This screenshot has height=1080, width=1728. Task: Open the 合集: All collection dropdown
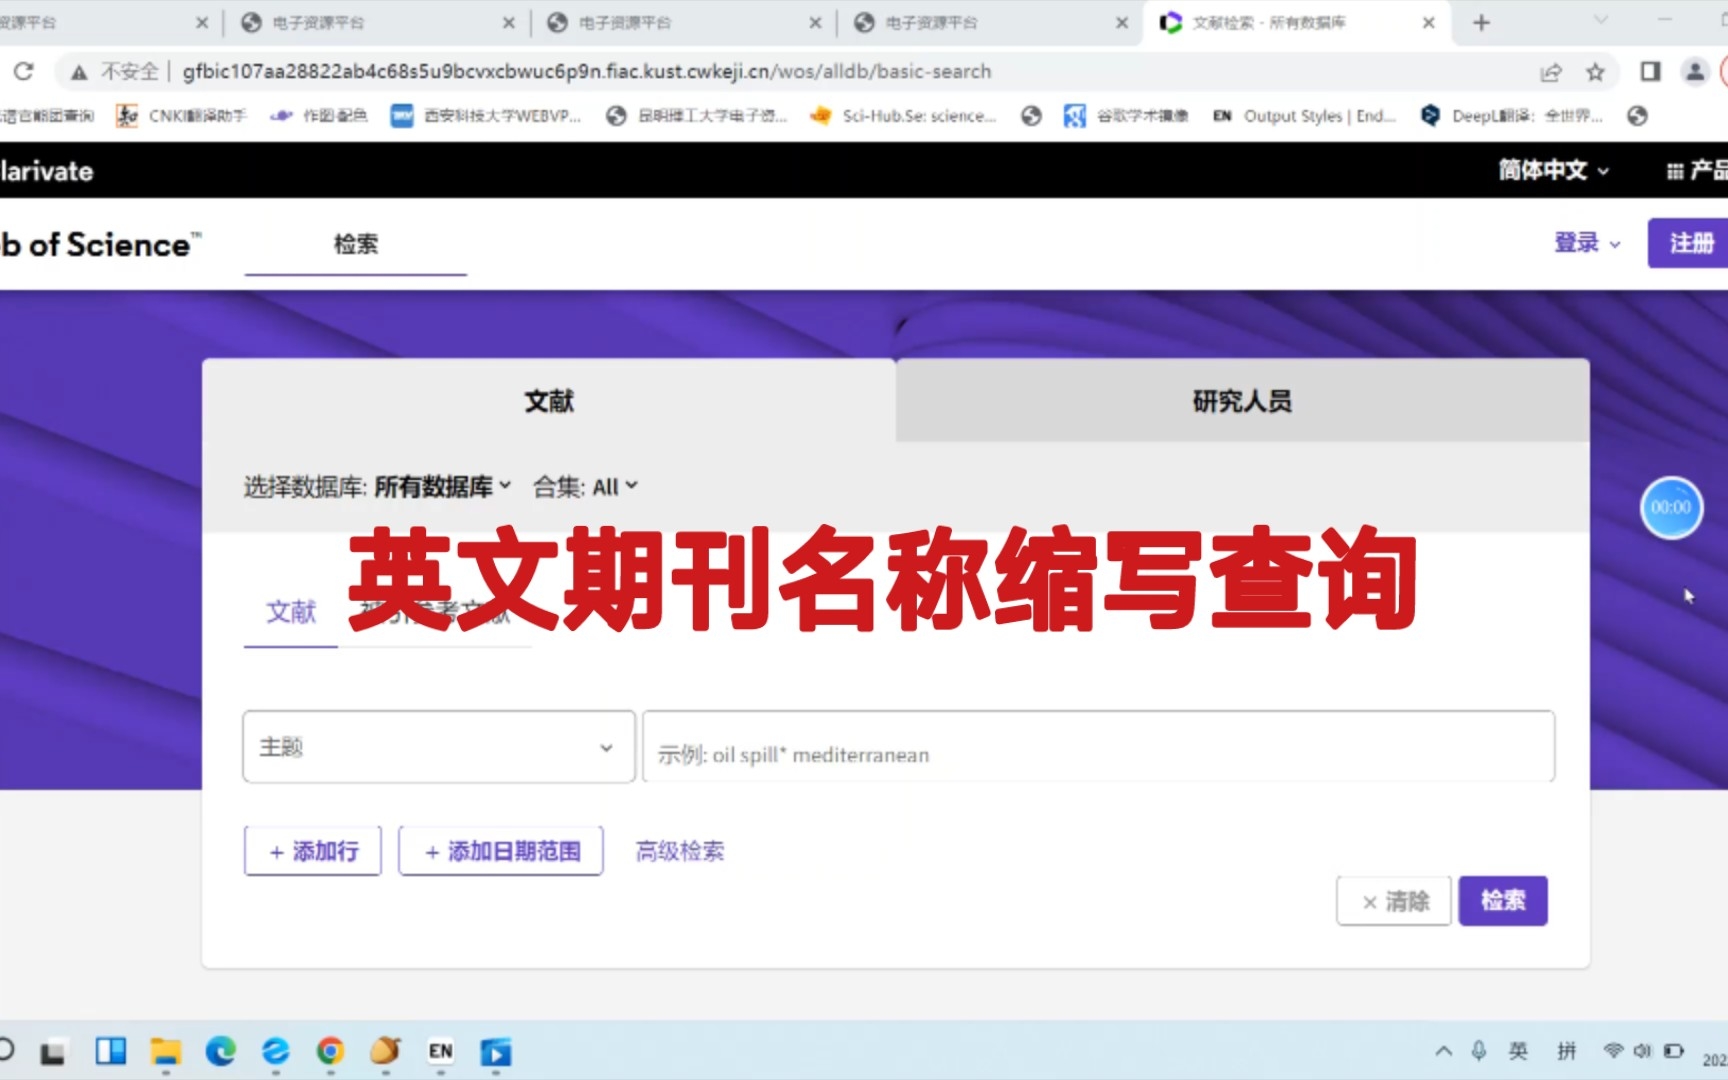coord(585,487)
